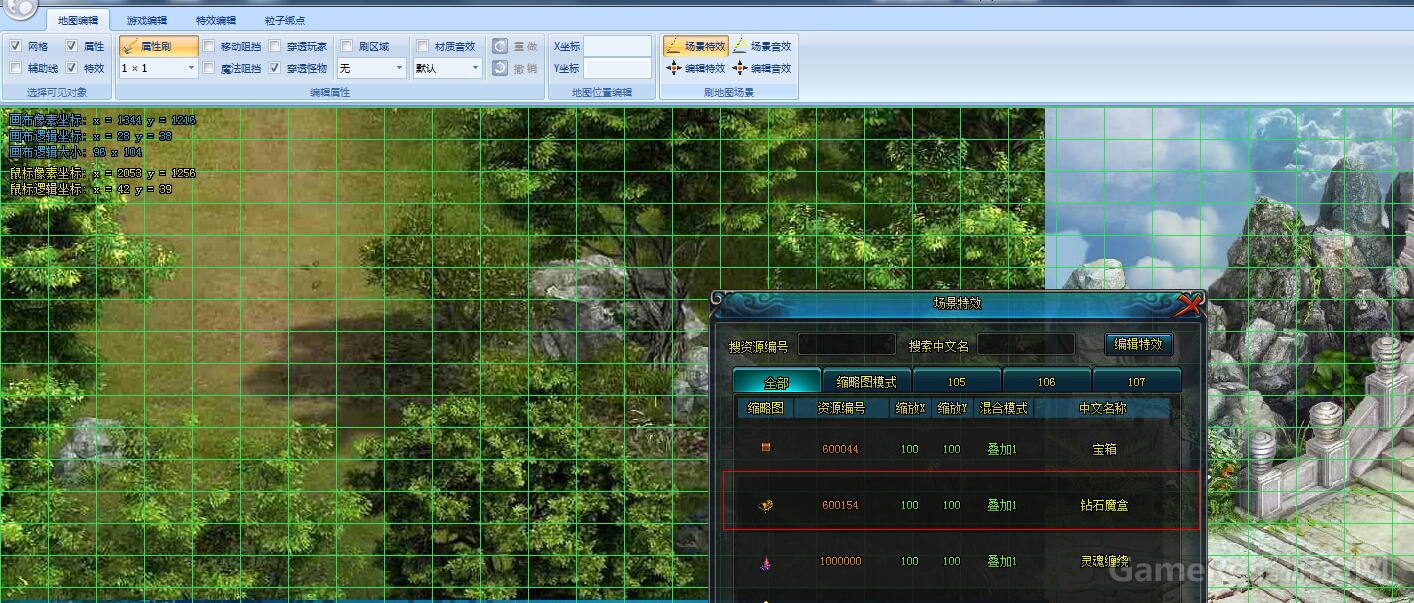This screenshot has height=603, width=1414.
Task: Click 叠加1 blend mode in 钻石魔盒 row
Action: click(x=1002, y=505)
